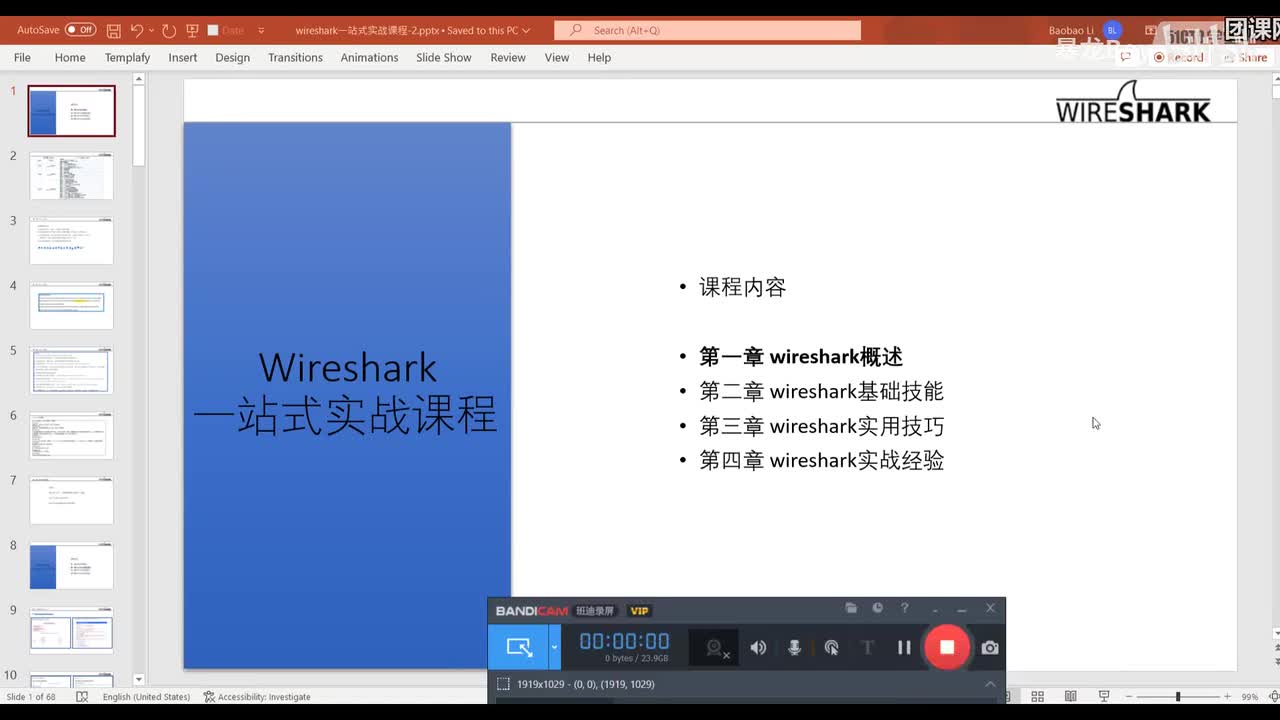The width and height of the screenshot is (1280, 720).
Task: Click the Bandicam screen recording mode button
Action: tap(518, 647)
